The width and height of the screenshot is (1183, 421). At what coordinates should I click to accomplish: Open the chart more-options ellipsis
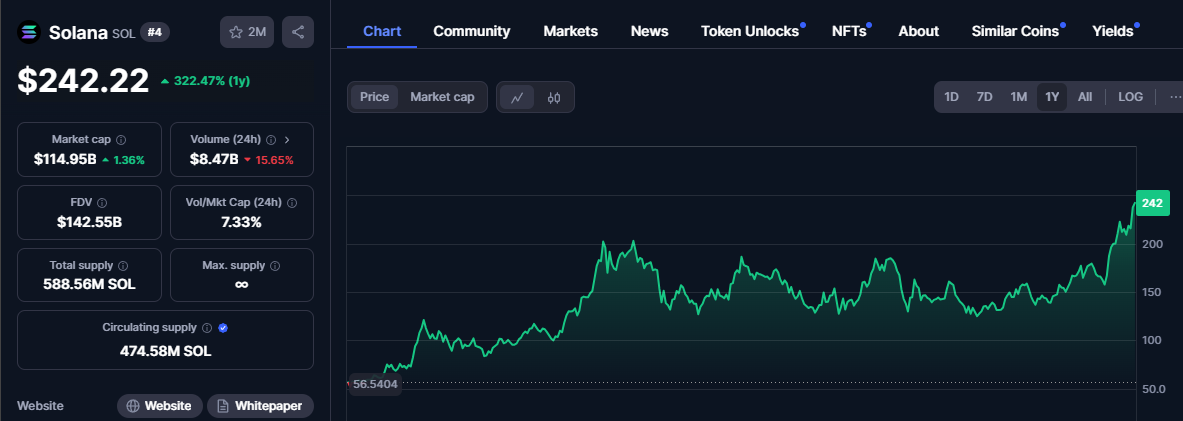tap(1175, 97)
